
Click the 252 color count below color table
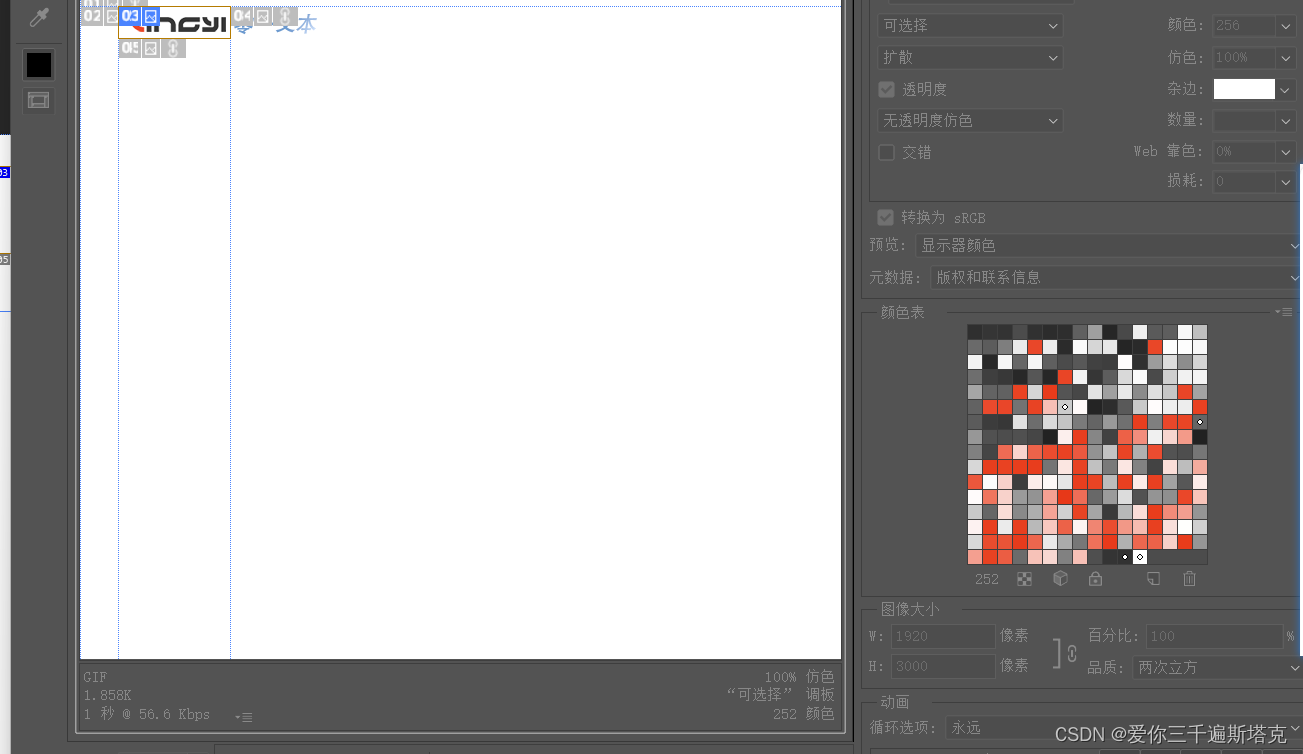pos(987,579)
